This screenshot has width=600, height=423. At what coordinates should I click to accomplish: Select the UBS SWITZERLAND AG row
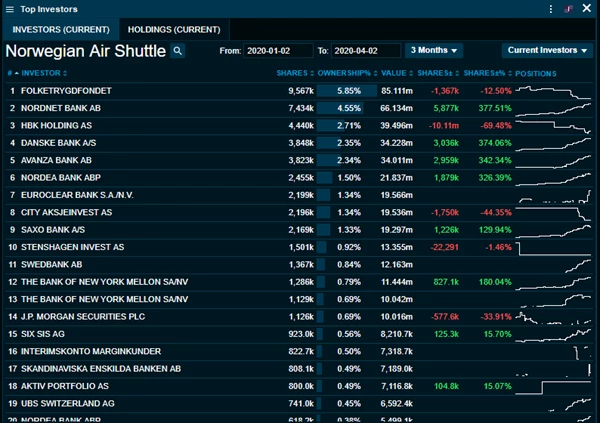coord(299,403)
